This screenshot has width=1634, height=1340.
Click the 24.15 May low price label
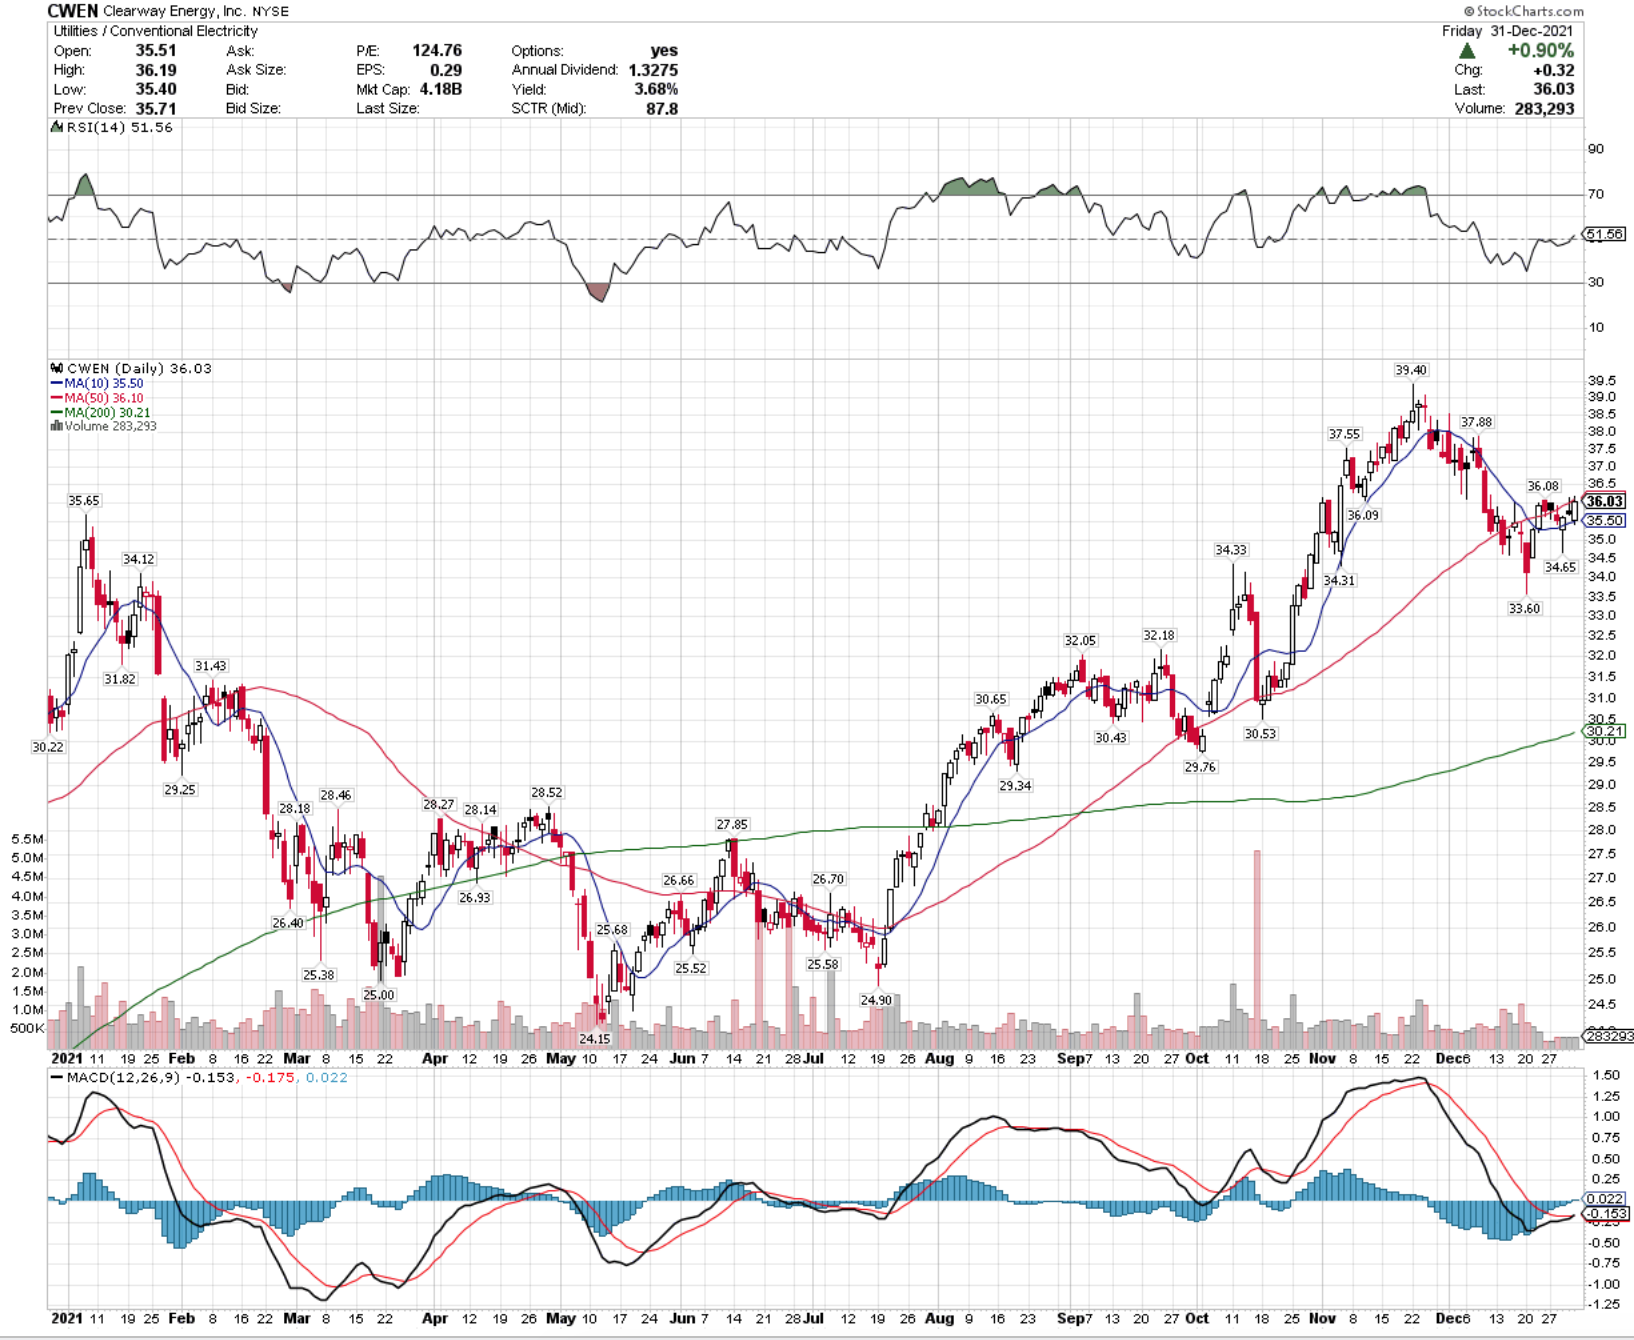coord(594,1039)
